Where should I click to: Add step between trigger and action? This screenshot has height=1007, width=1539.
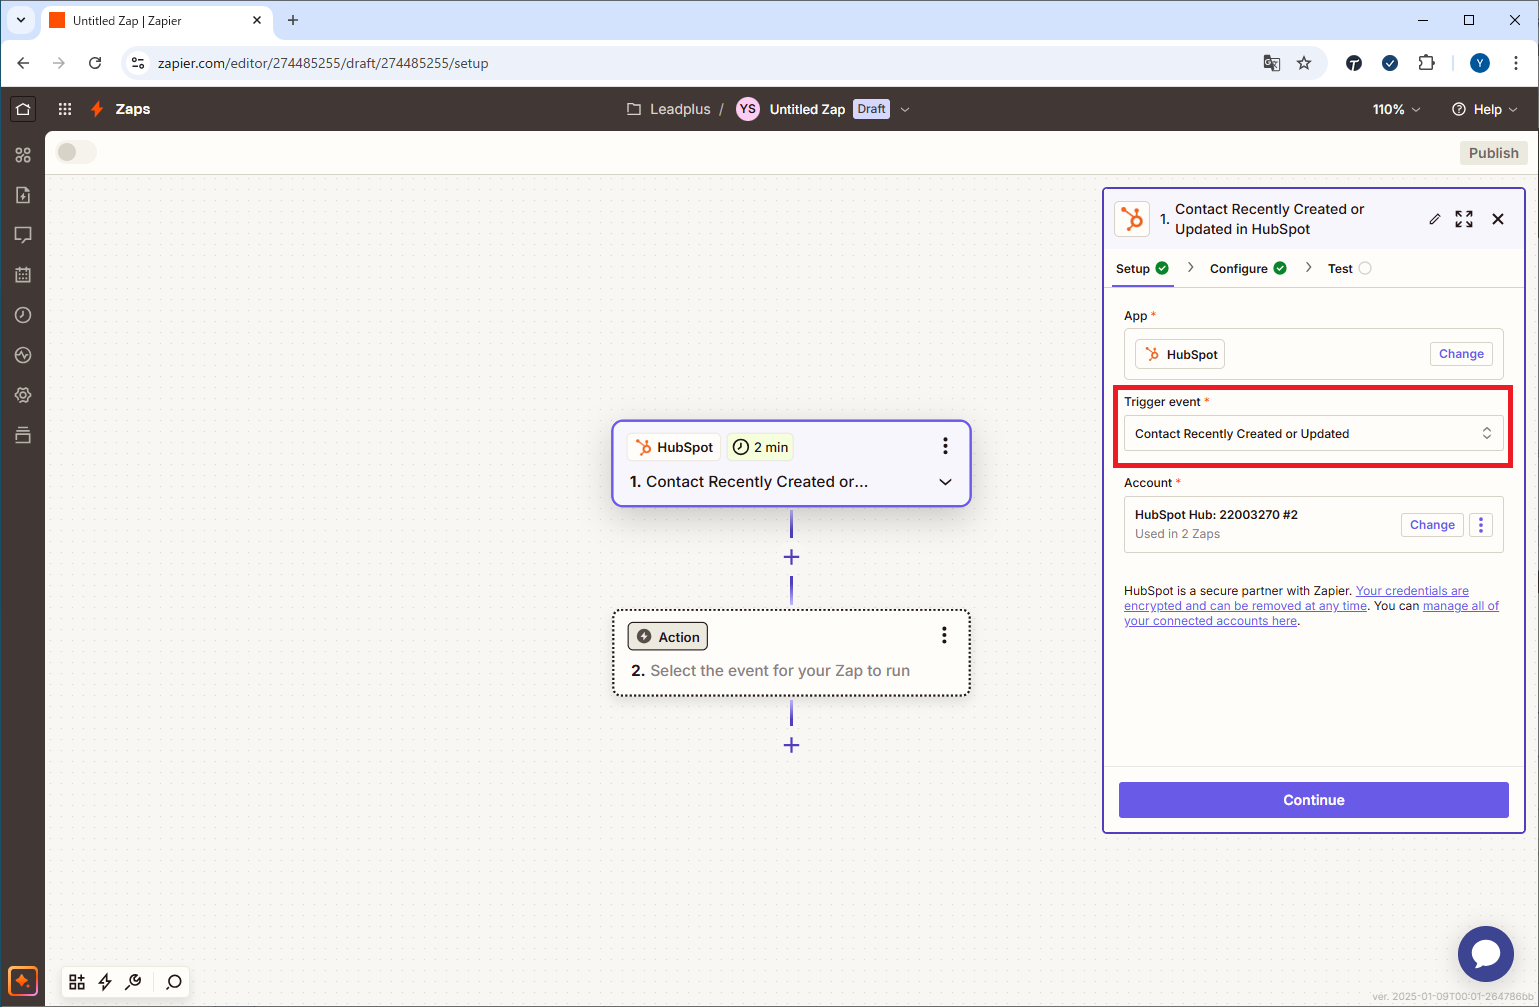coord(791,557)
